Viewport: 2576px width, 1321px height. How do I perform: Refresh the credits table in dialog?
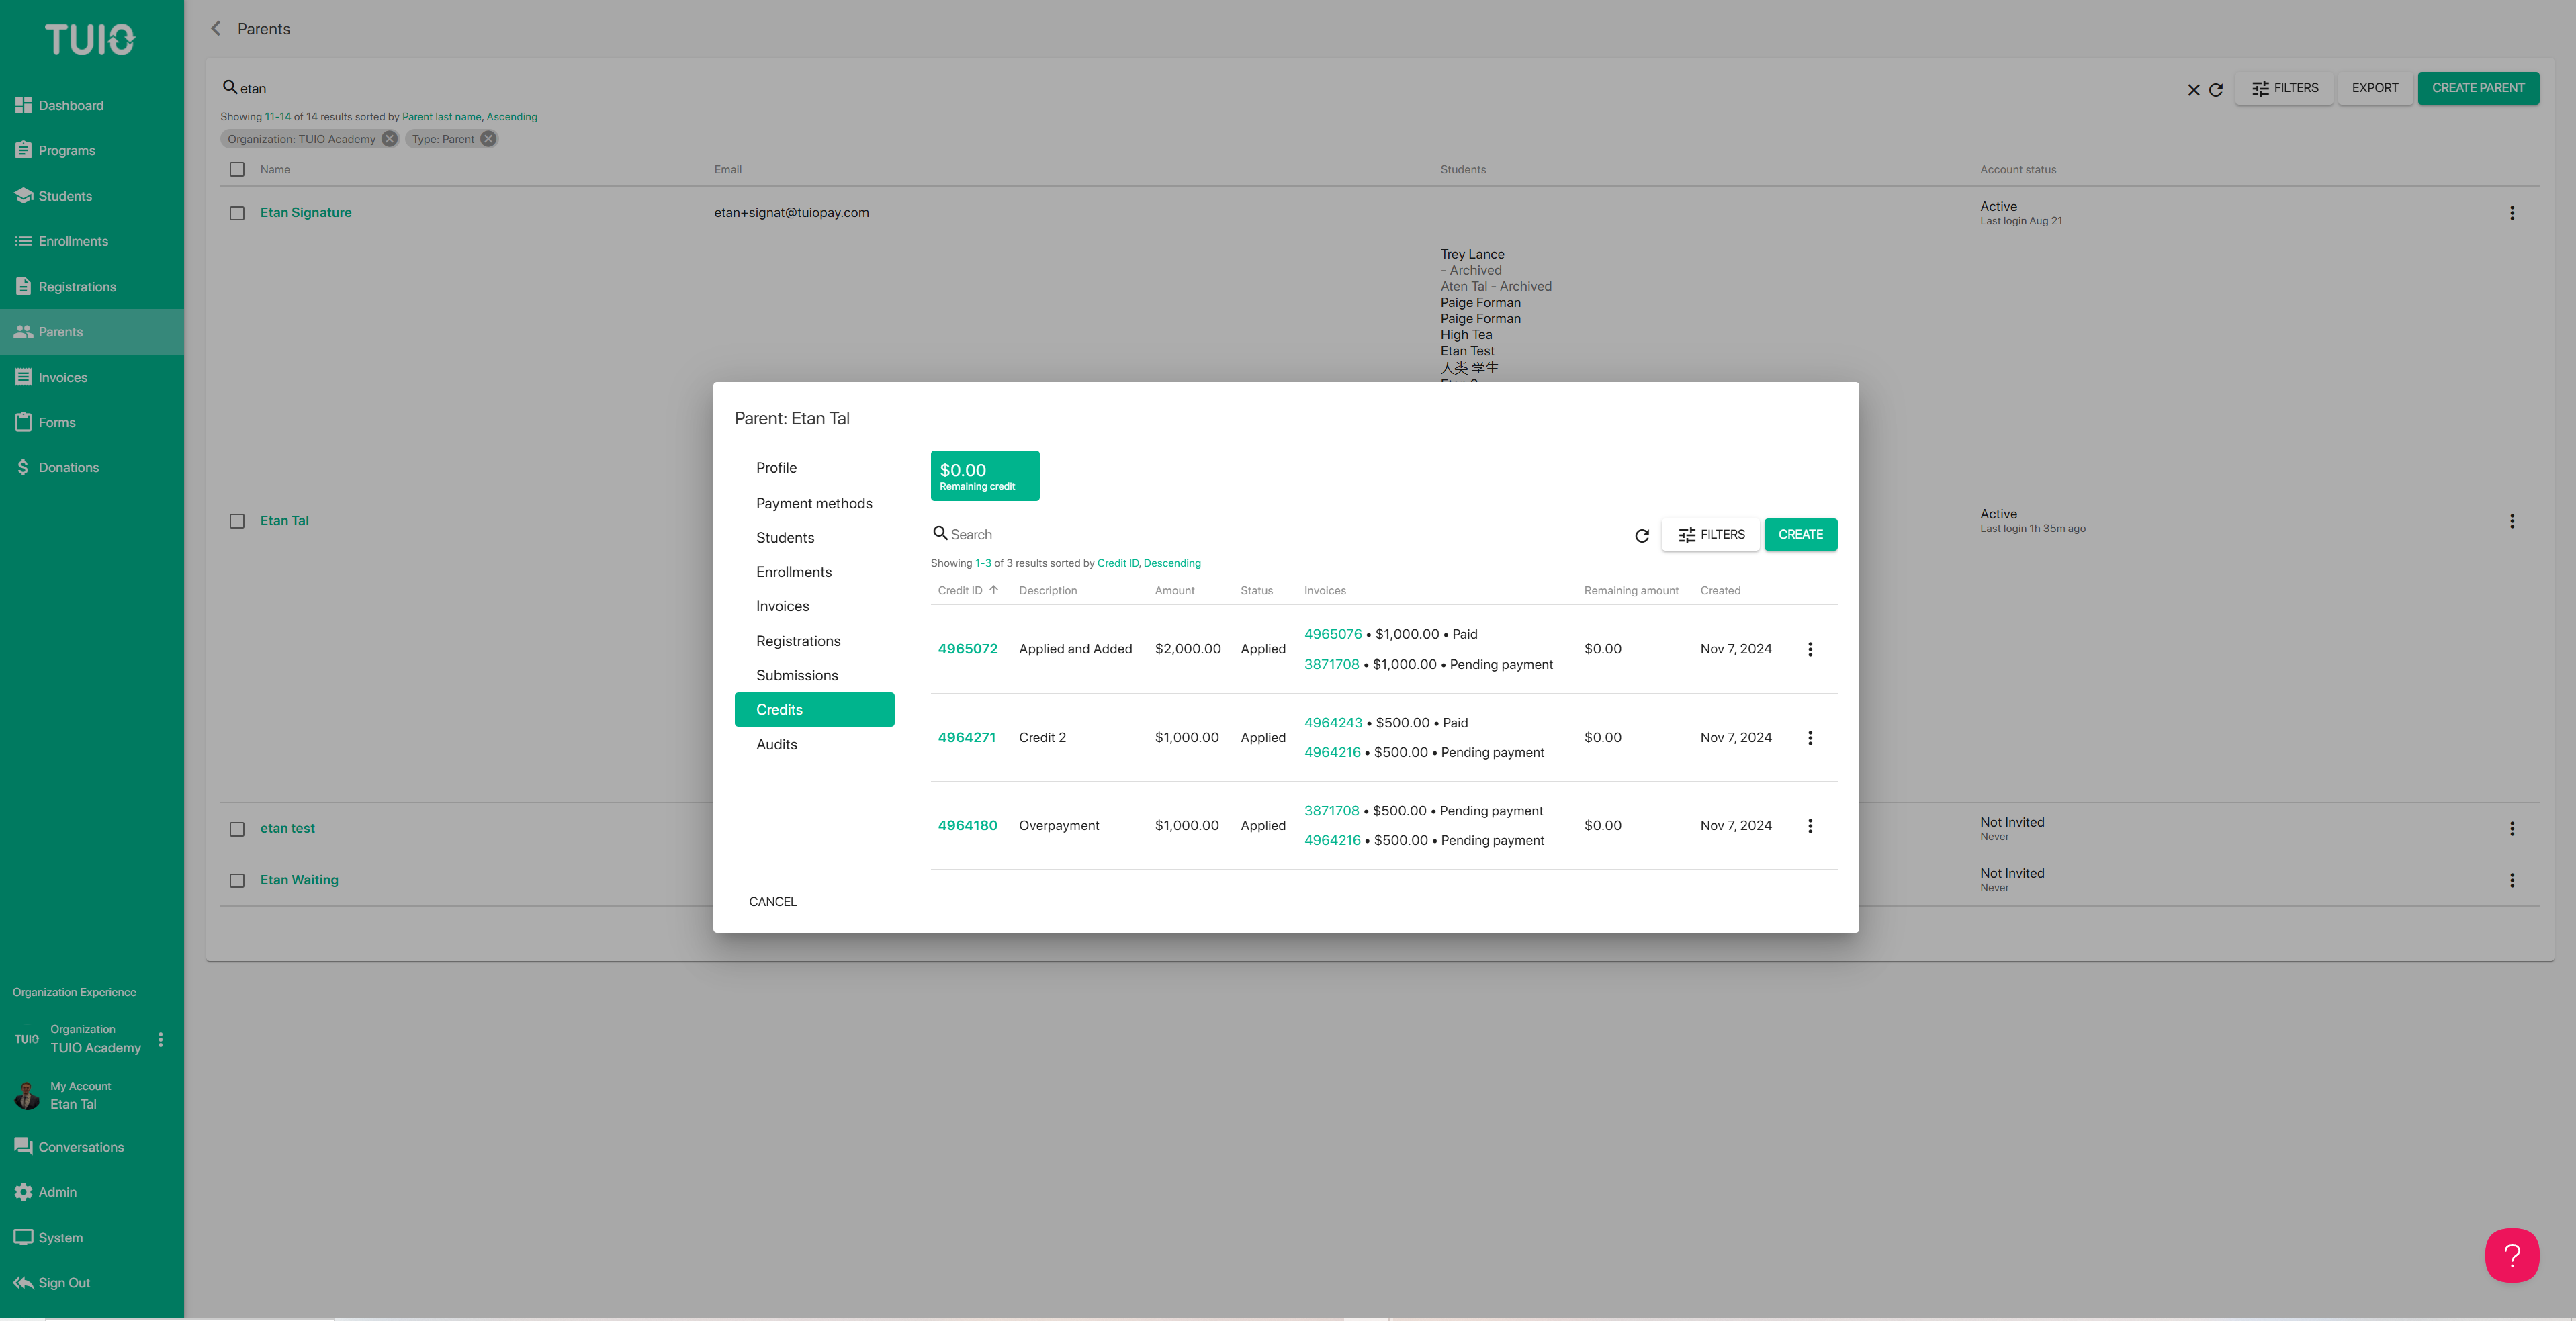(x=1642, y=536)
